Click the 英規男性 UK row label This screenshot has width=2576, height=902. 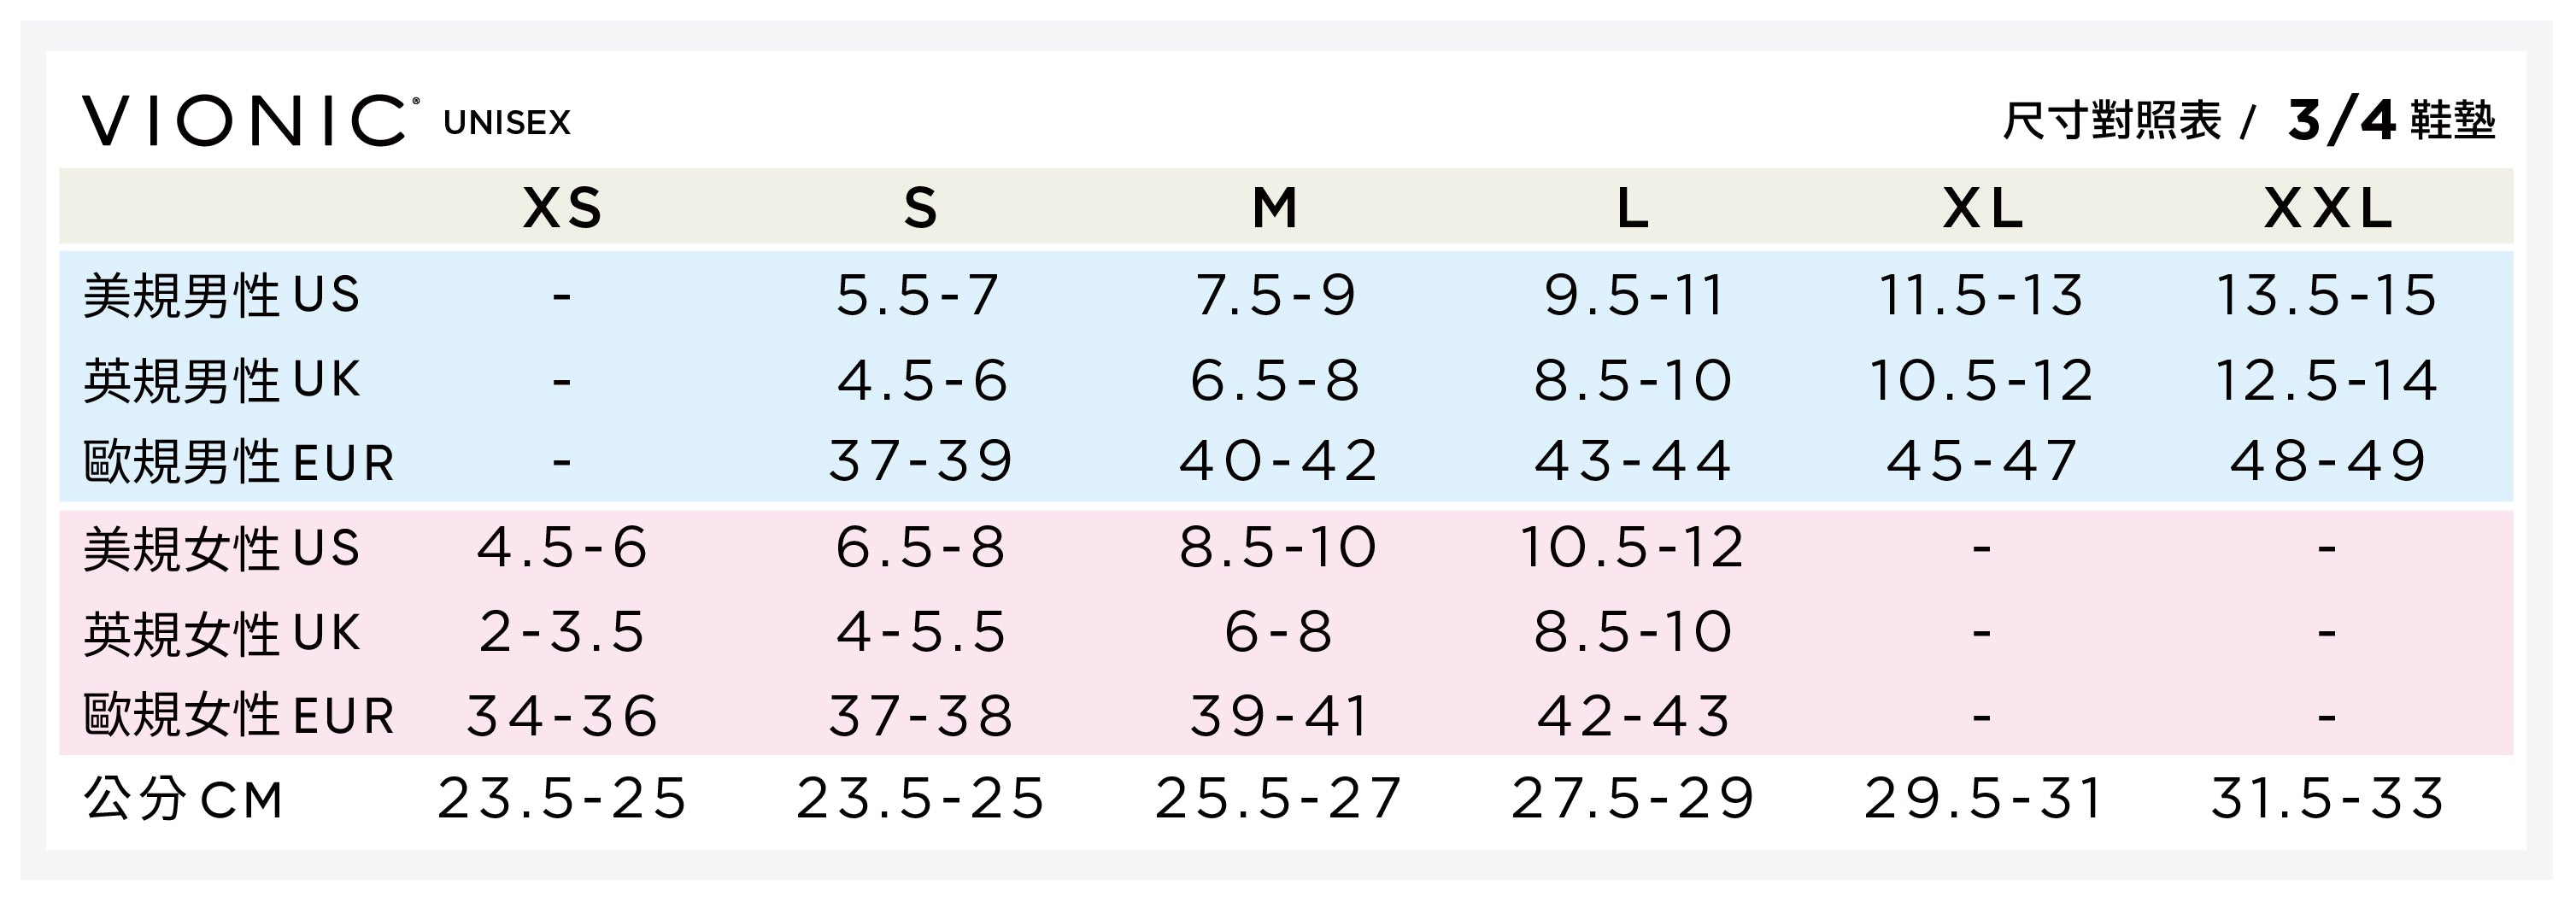pyautogui.click(x=221, y=381)
